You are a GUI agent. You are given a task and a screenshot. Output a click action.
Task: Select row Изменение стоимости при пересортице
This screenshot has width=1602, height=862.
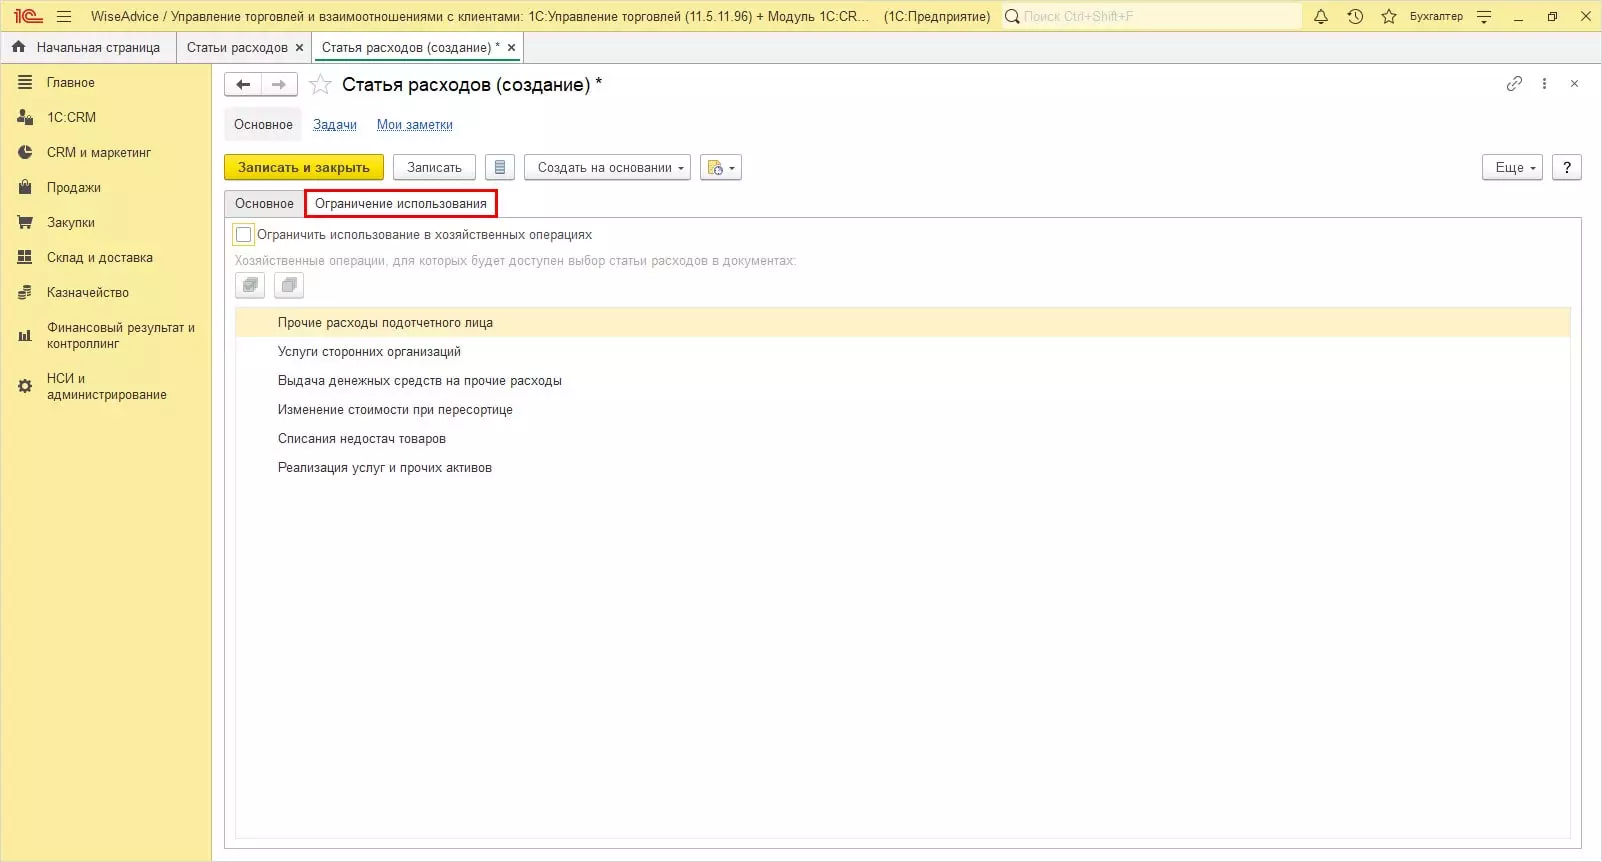click(x=903, y=409)
